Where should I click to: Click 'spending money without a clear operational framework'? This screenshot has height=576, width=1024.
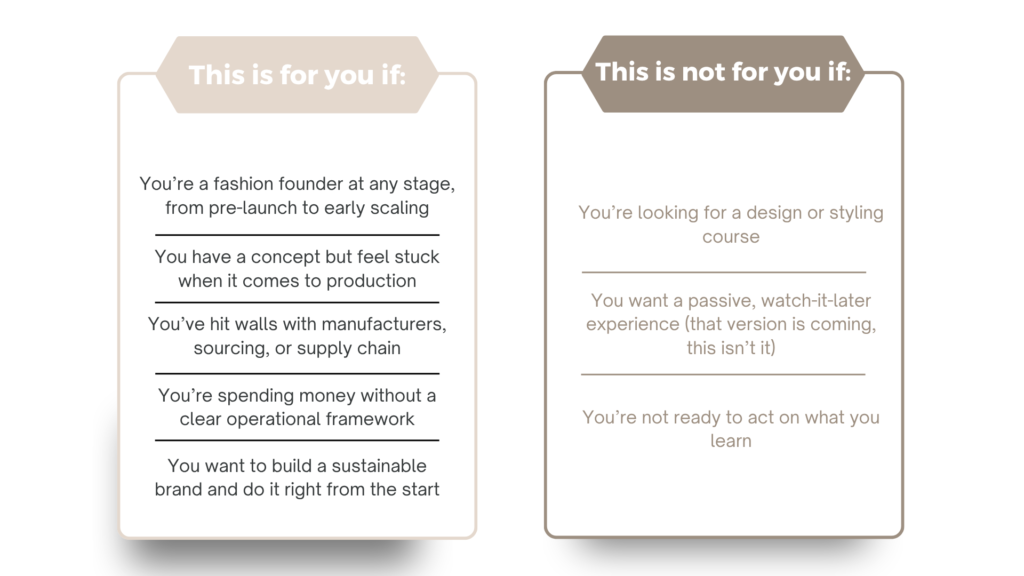pos(297,407)
